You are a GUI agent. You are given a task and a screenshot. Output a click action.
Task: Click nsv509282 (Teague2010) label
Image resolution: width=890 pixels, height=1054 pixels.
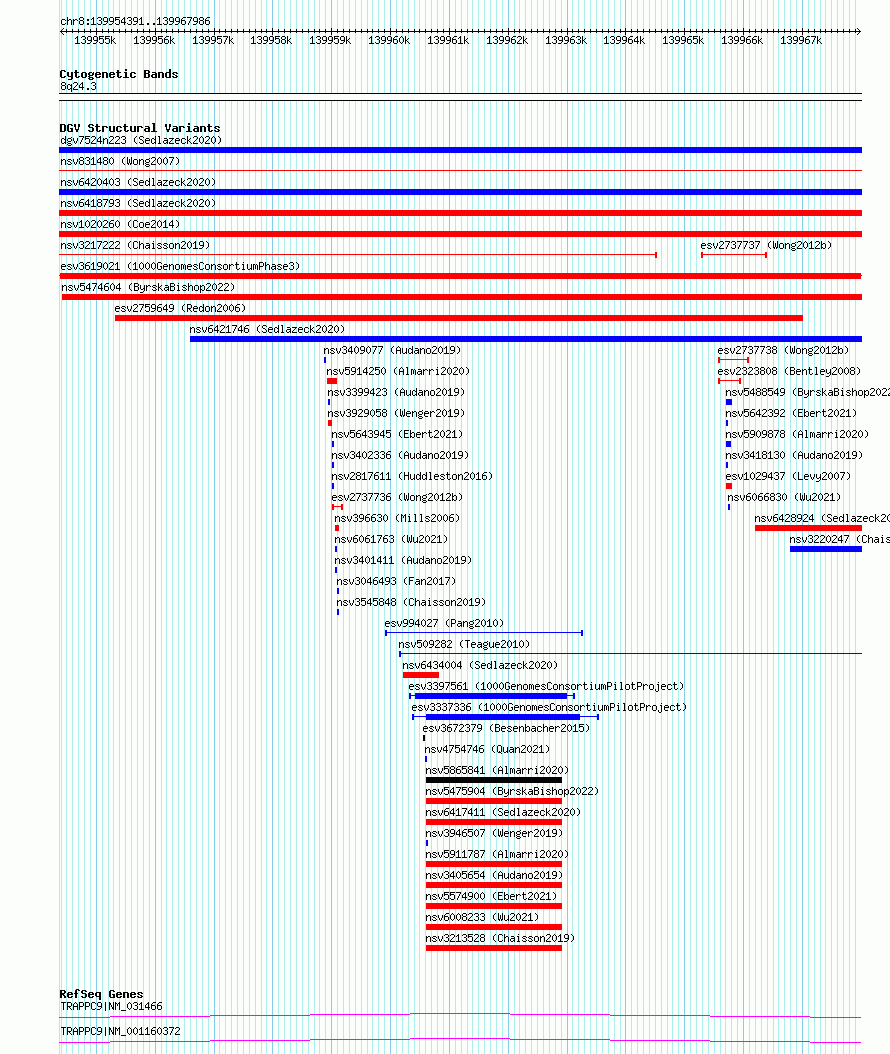pos(464,645)
